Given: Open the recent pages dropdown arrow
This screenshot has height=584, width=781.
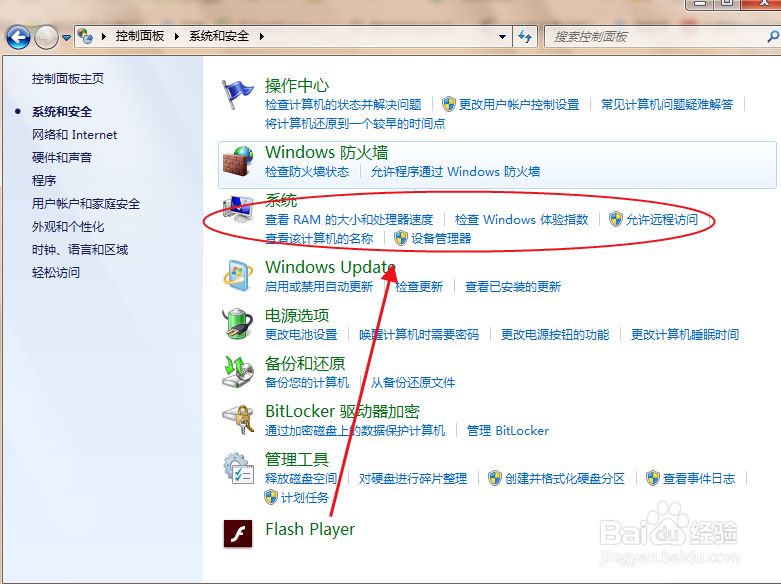Looking at the screenshot, I should (66, 38).
